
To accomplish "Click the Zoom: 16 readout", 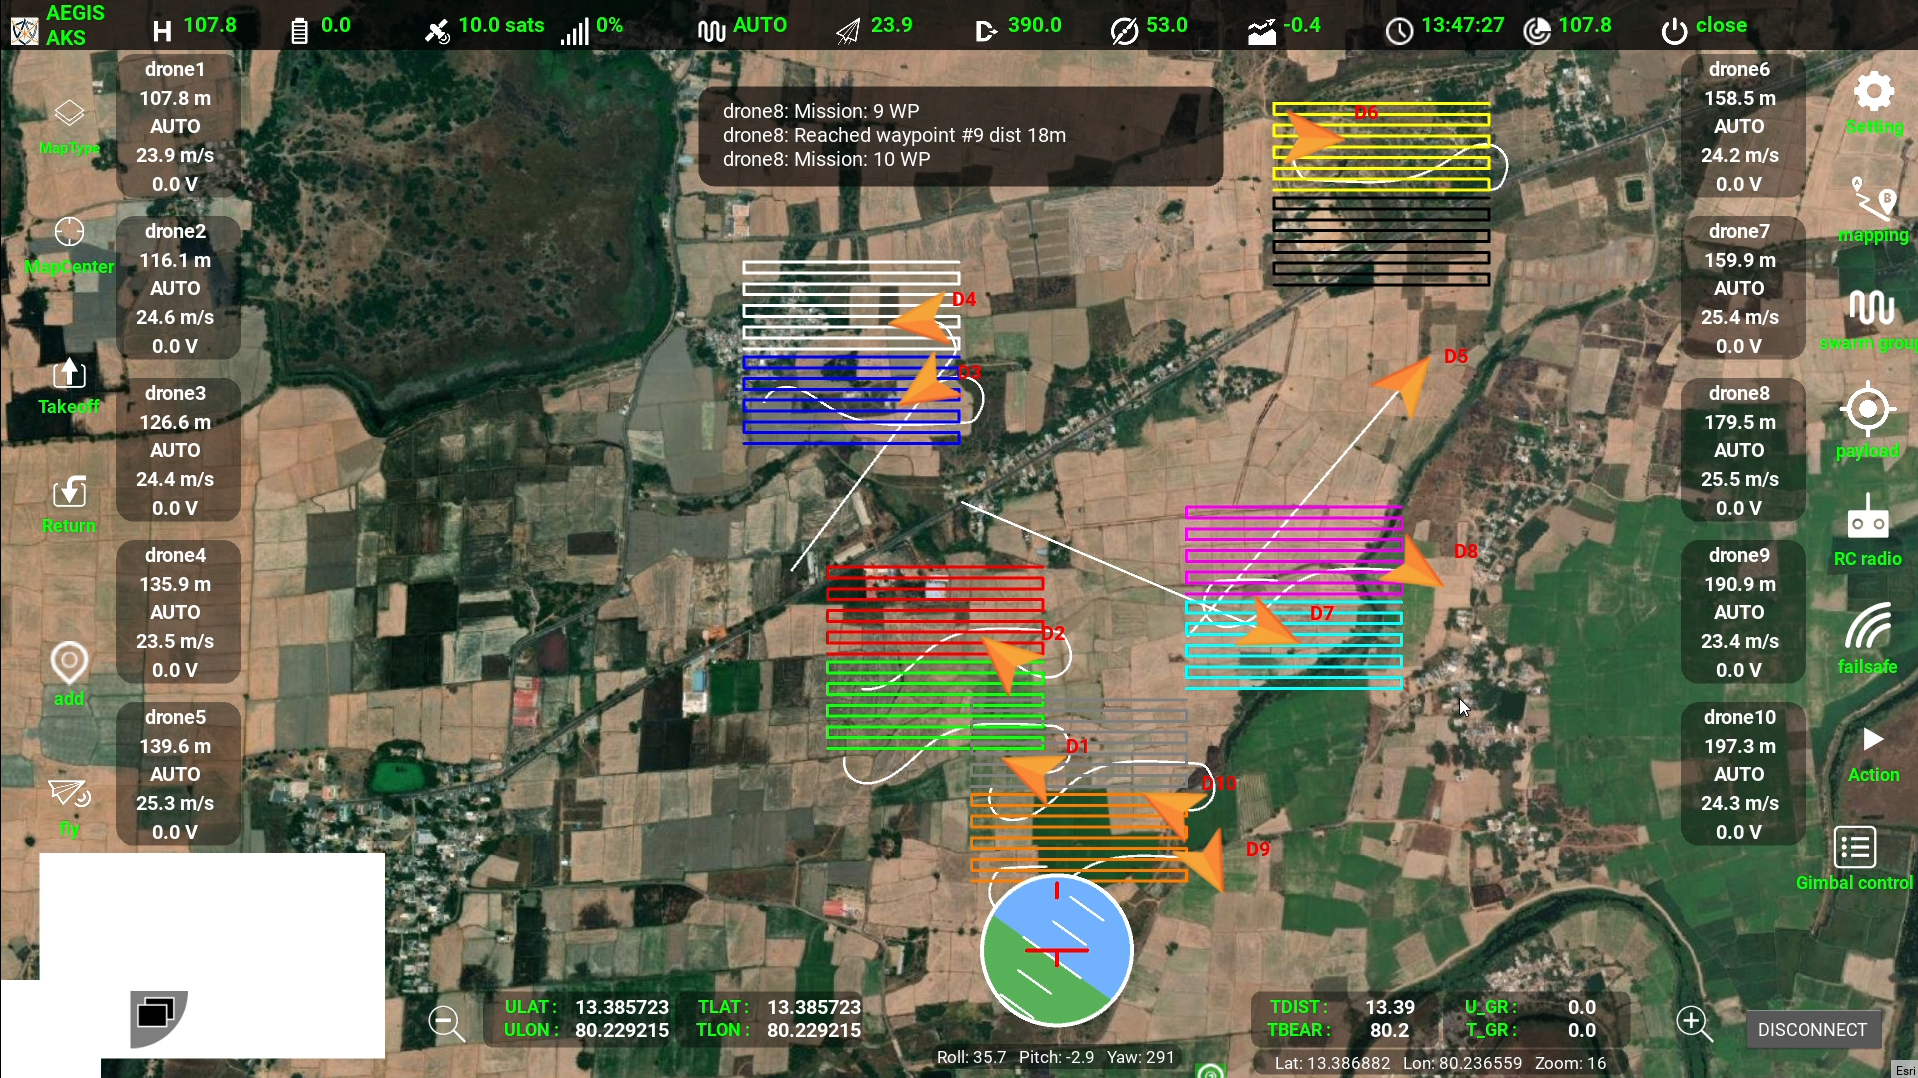I will [1570, 1063].
